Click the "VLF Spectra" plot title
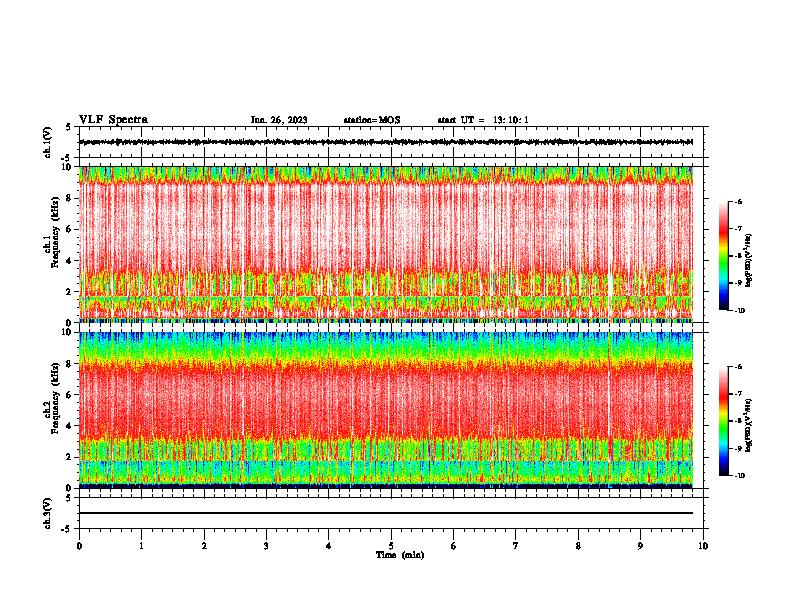This screenshot has height=612, width=792. 113,120
